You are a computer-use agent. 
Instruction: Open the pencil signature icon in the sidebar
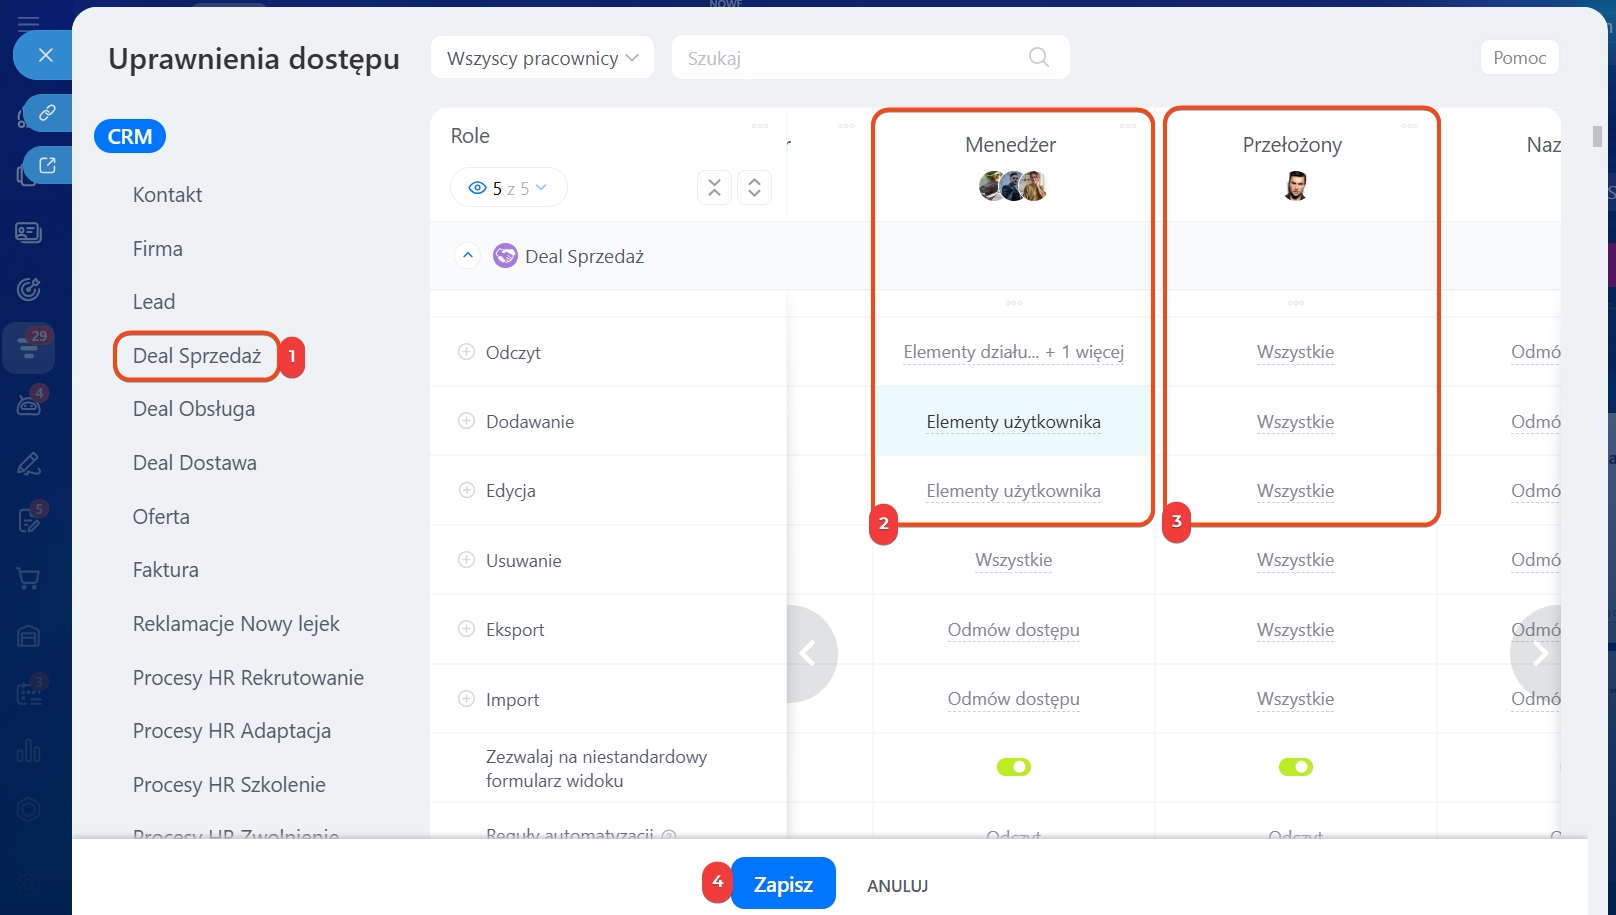(29, 463)
